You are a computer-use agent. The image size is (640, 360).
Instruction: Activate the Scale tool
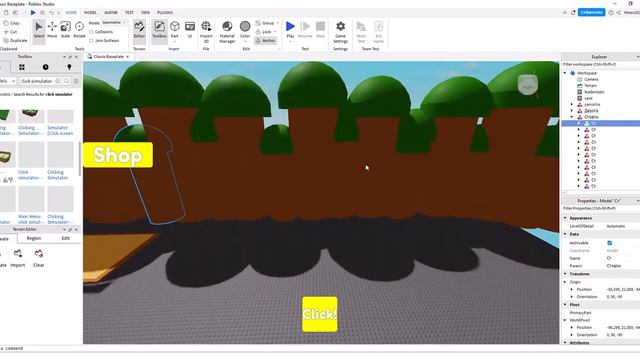click(65, 30)
